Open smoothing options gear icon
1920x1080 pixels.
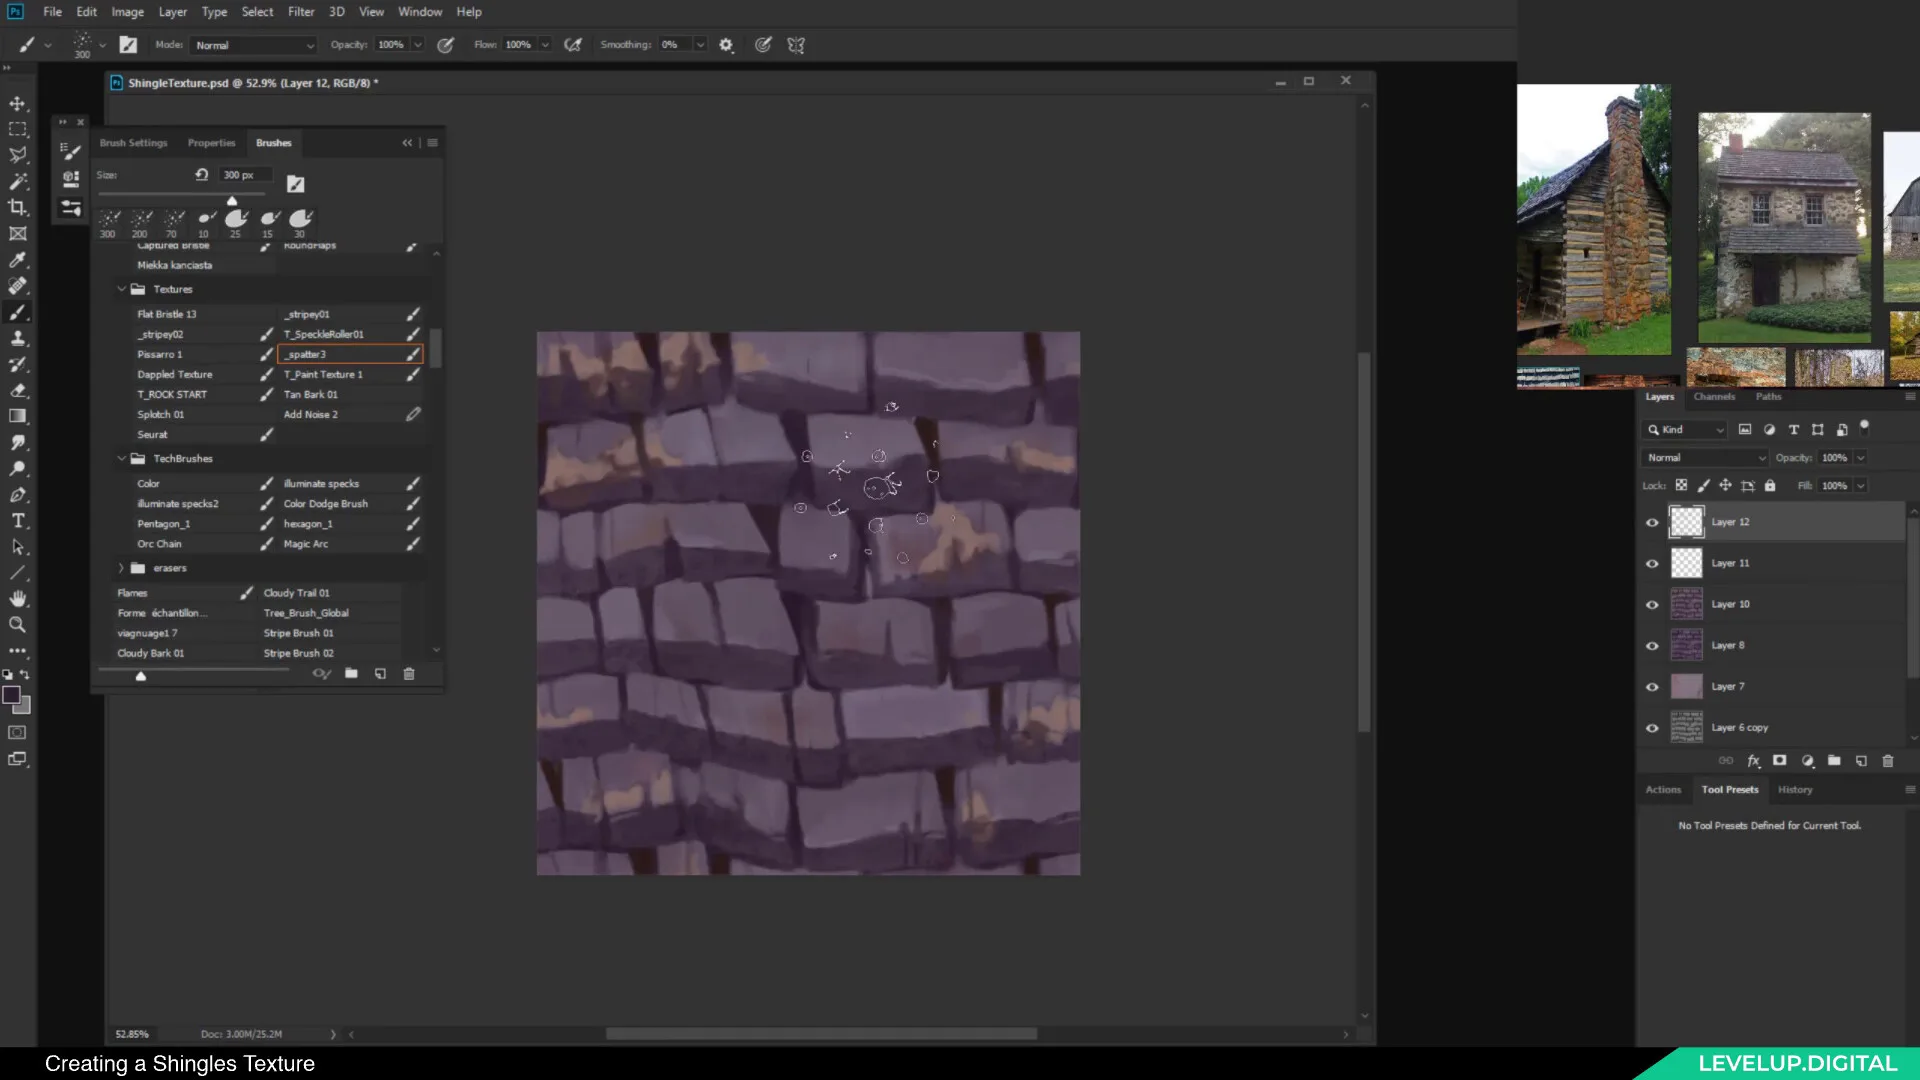(x=726, y=45)
